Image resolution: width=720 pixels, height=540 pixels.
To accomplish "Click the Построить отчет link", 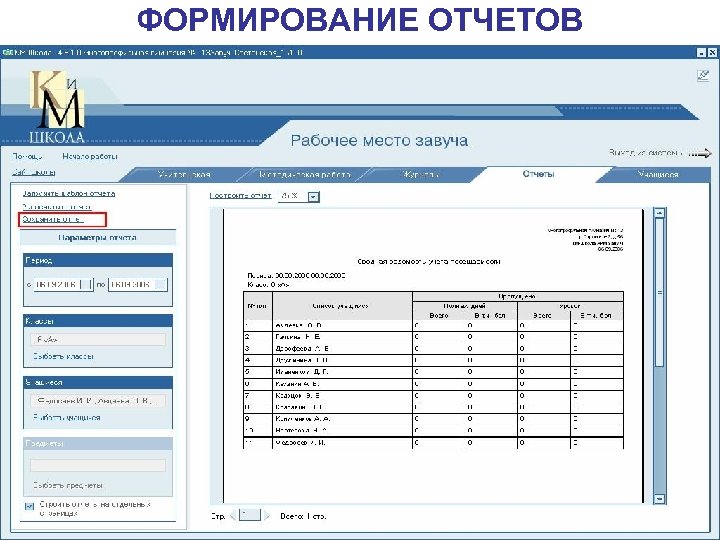I will [x=240, y=196].
